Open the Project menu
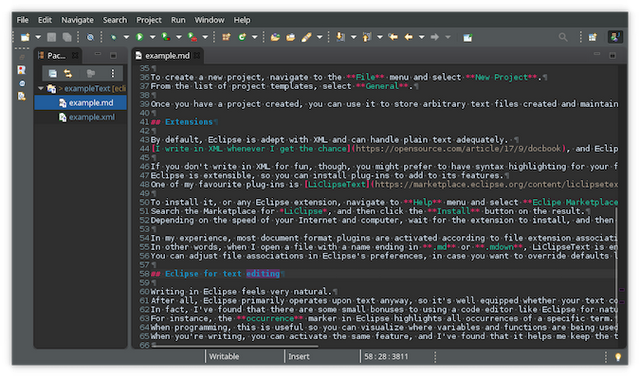The image size is (640, 377). tap(149, 20)
